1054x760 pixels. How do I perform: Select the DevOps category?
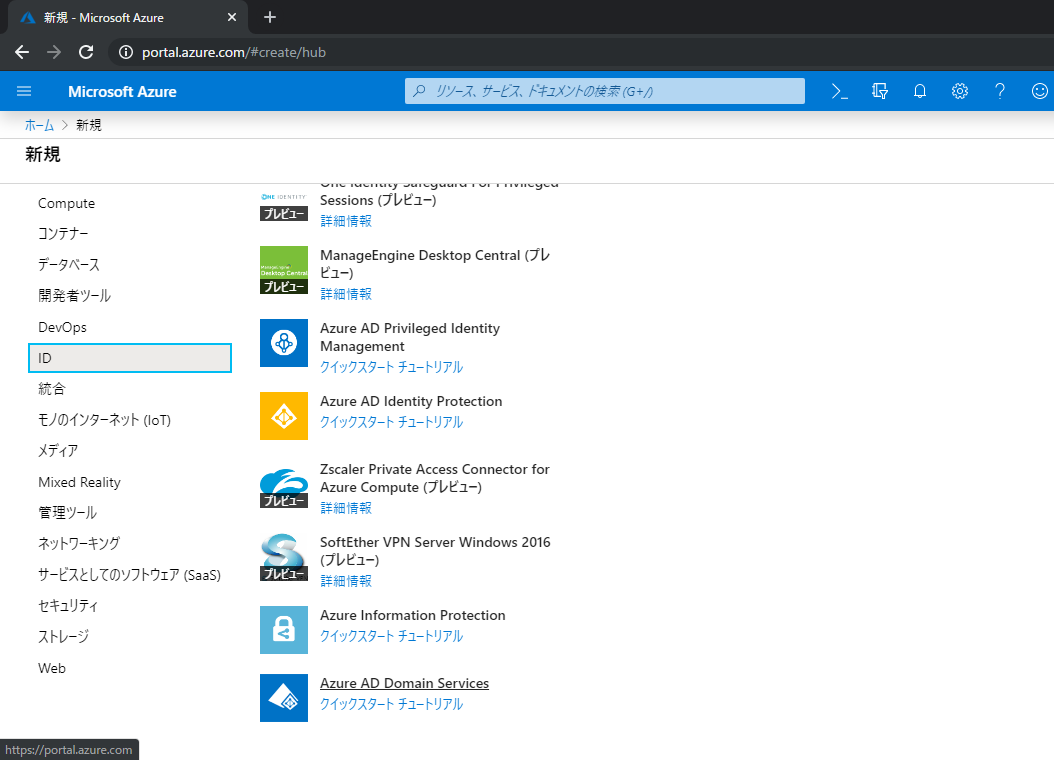coord(63,327)
